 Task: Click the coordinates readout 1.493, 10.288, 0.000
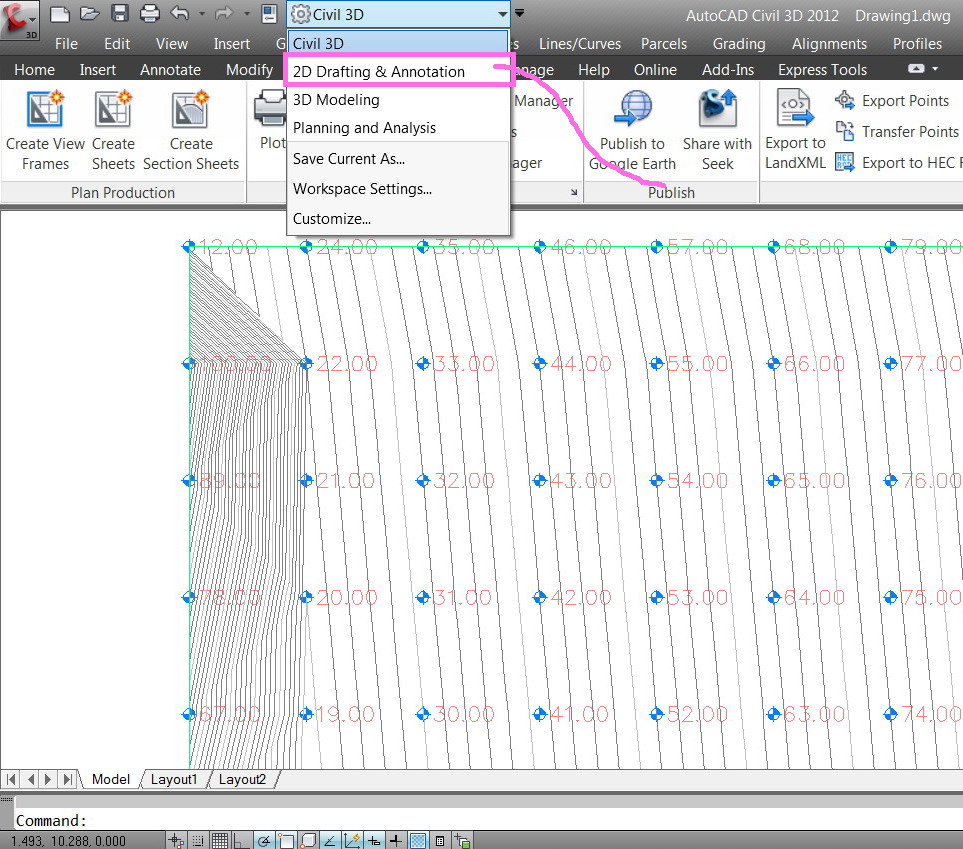pyautogui.click(x=68, y=840)
